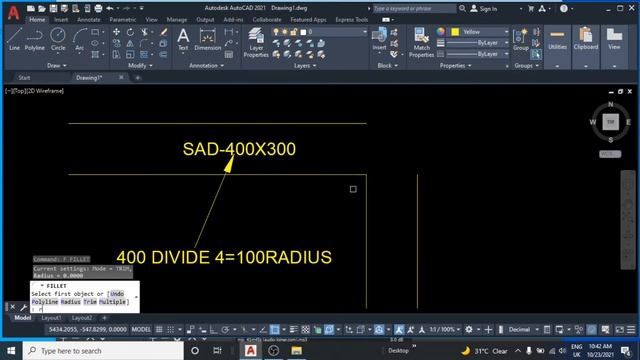Viewport: 640px width, 360px height.
Task: Click the Sign In button
Action: coord(484,9)
